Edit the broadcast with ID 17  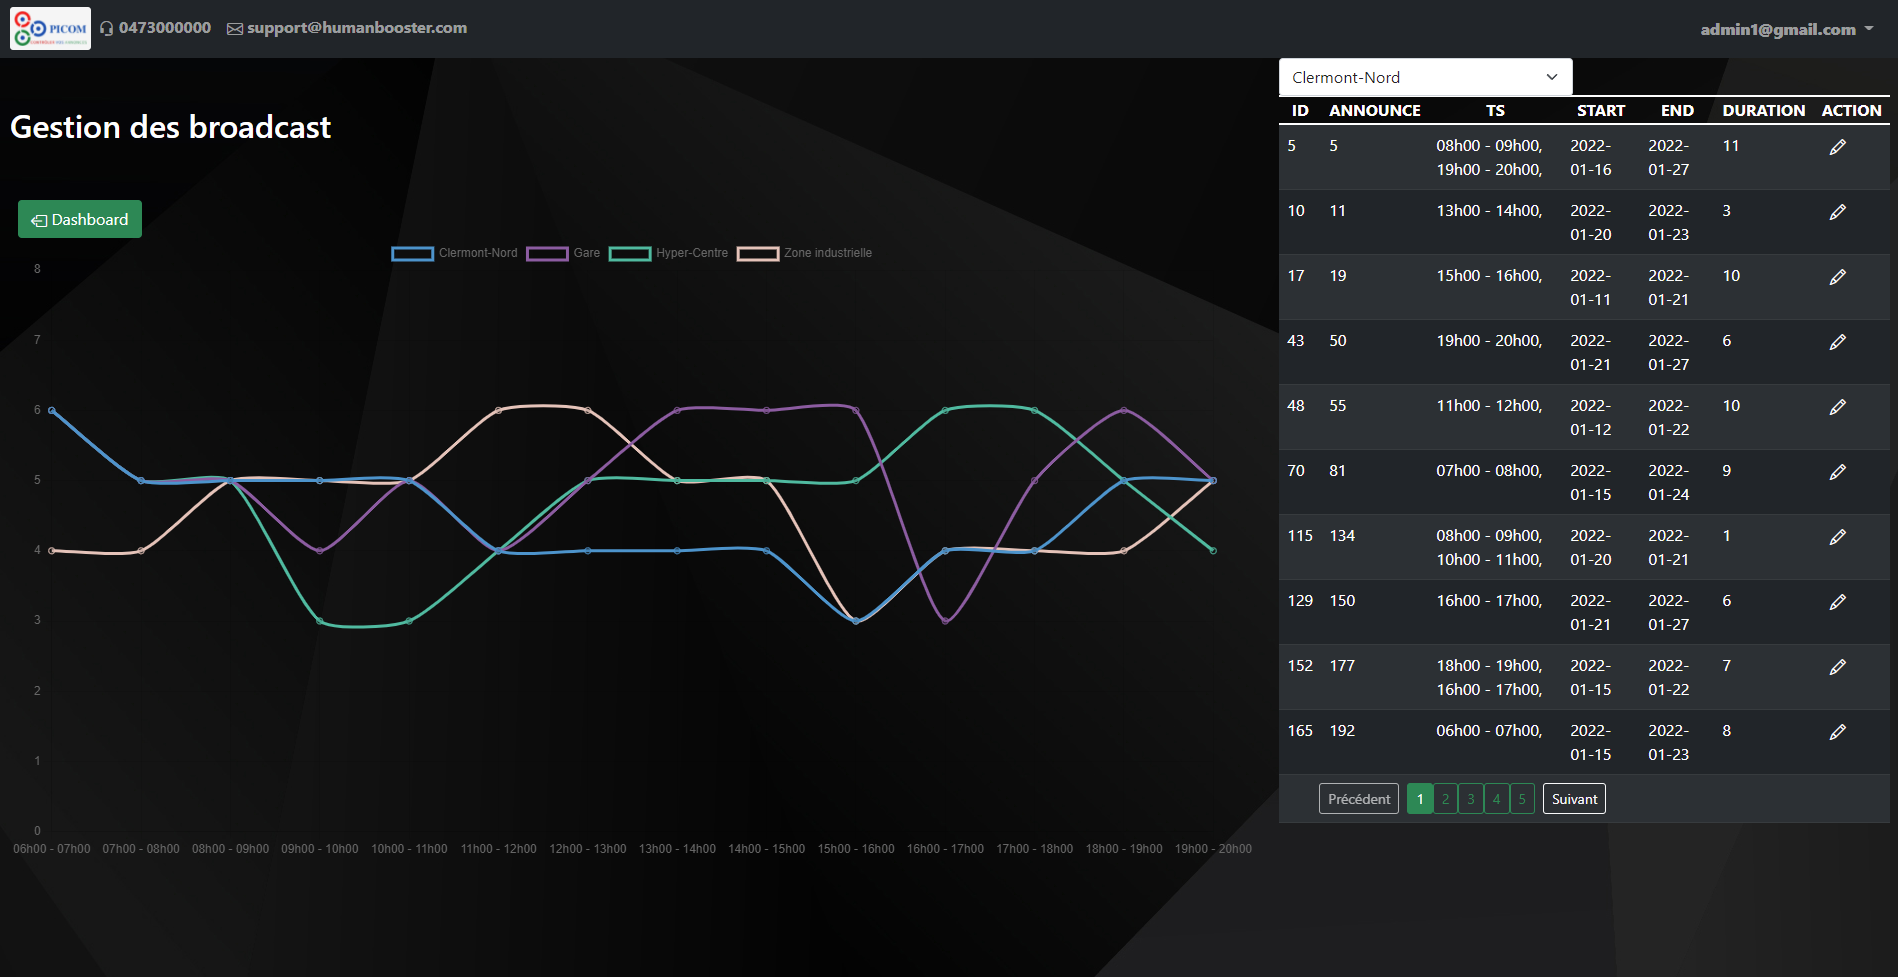coord(1837,278)
